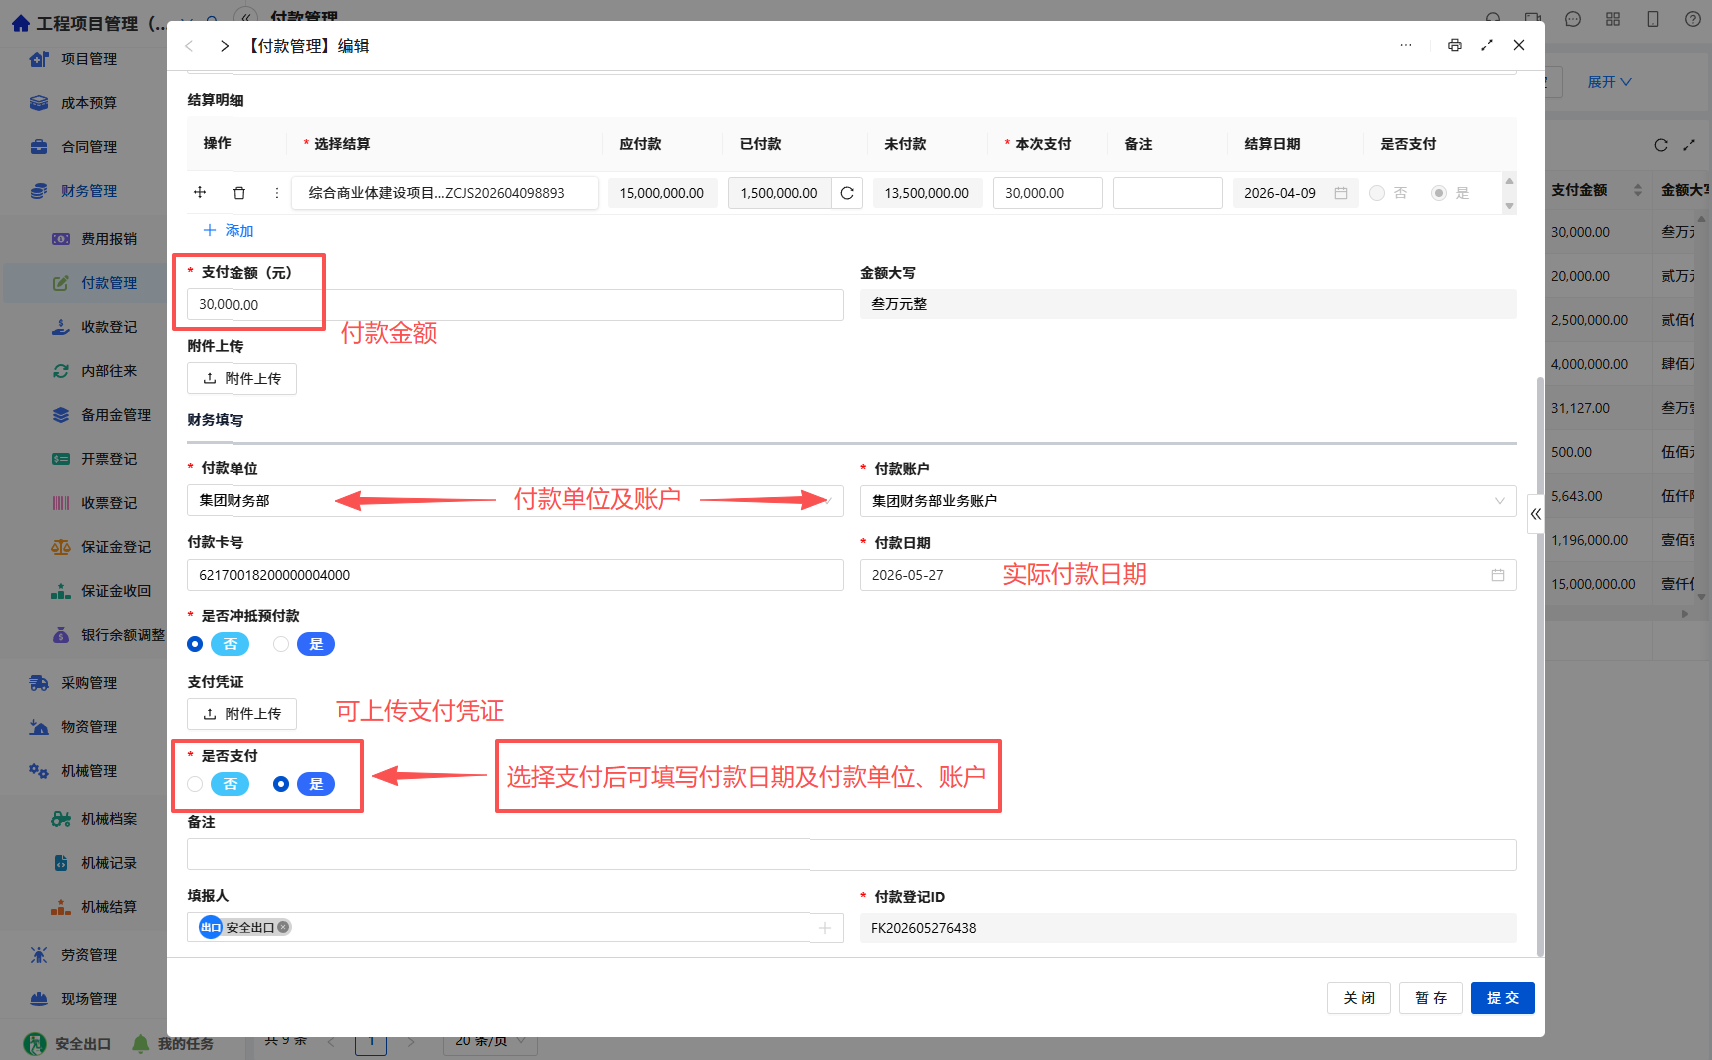Collapse the side panel with double-chevron
The height and width of the screenshot is (1060, 1712).
pos(1536,514)
